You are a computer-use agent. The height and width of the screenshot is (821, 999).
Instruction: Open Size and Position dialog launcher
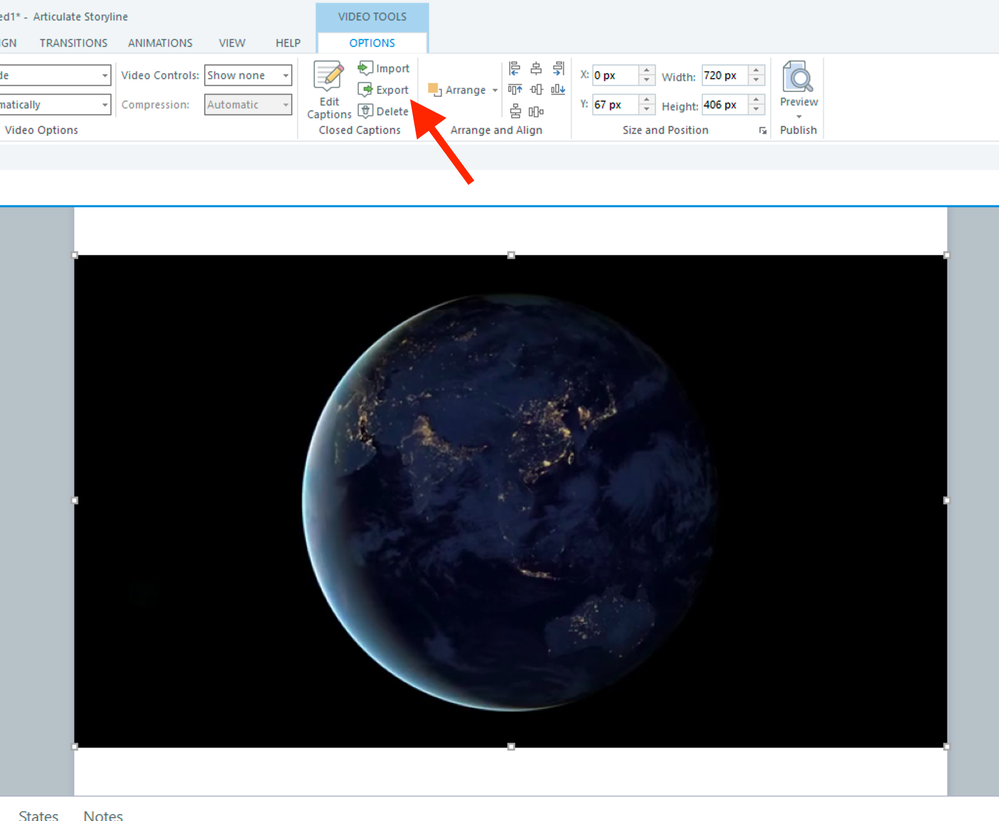click(x=762, y=131)
